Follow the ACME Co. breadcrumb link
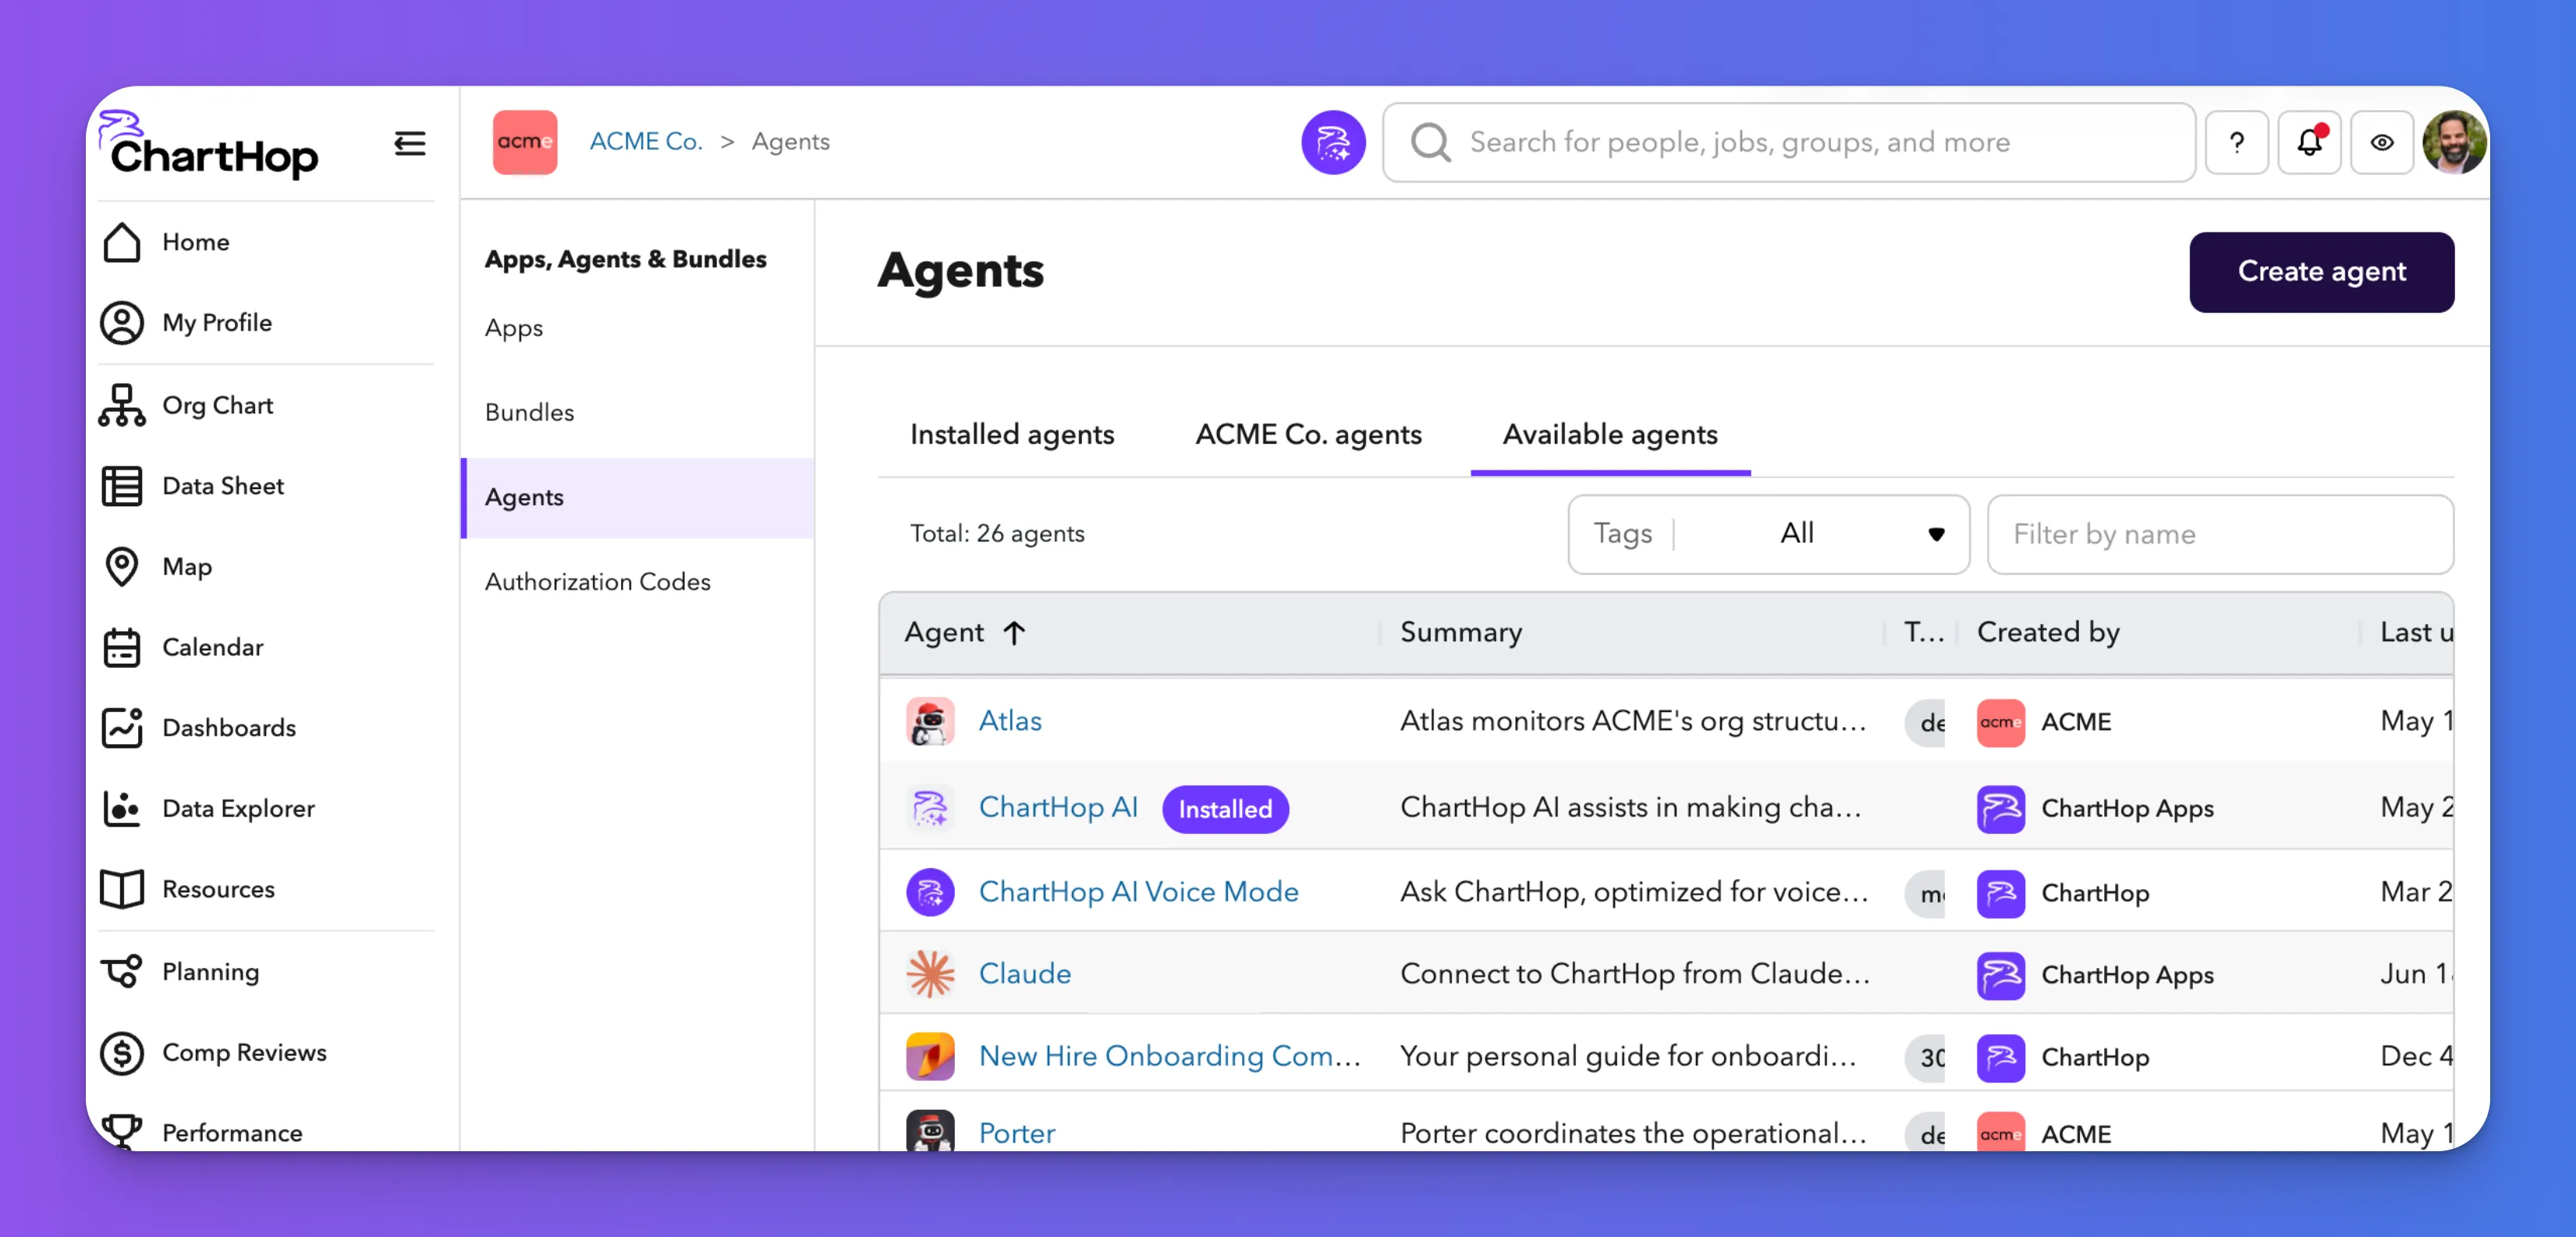The width and height of the screenshot is (2576, 1237). point(646,142)
